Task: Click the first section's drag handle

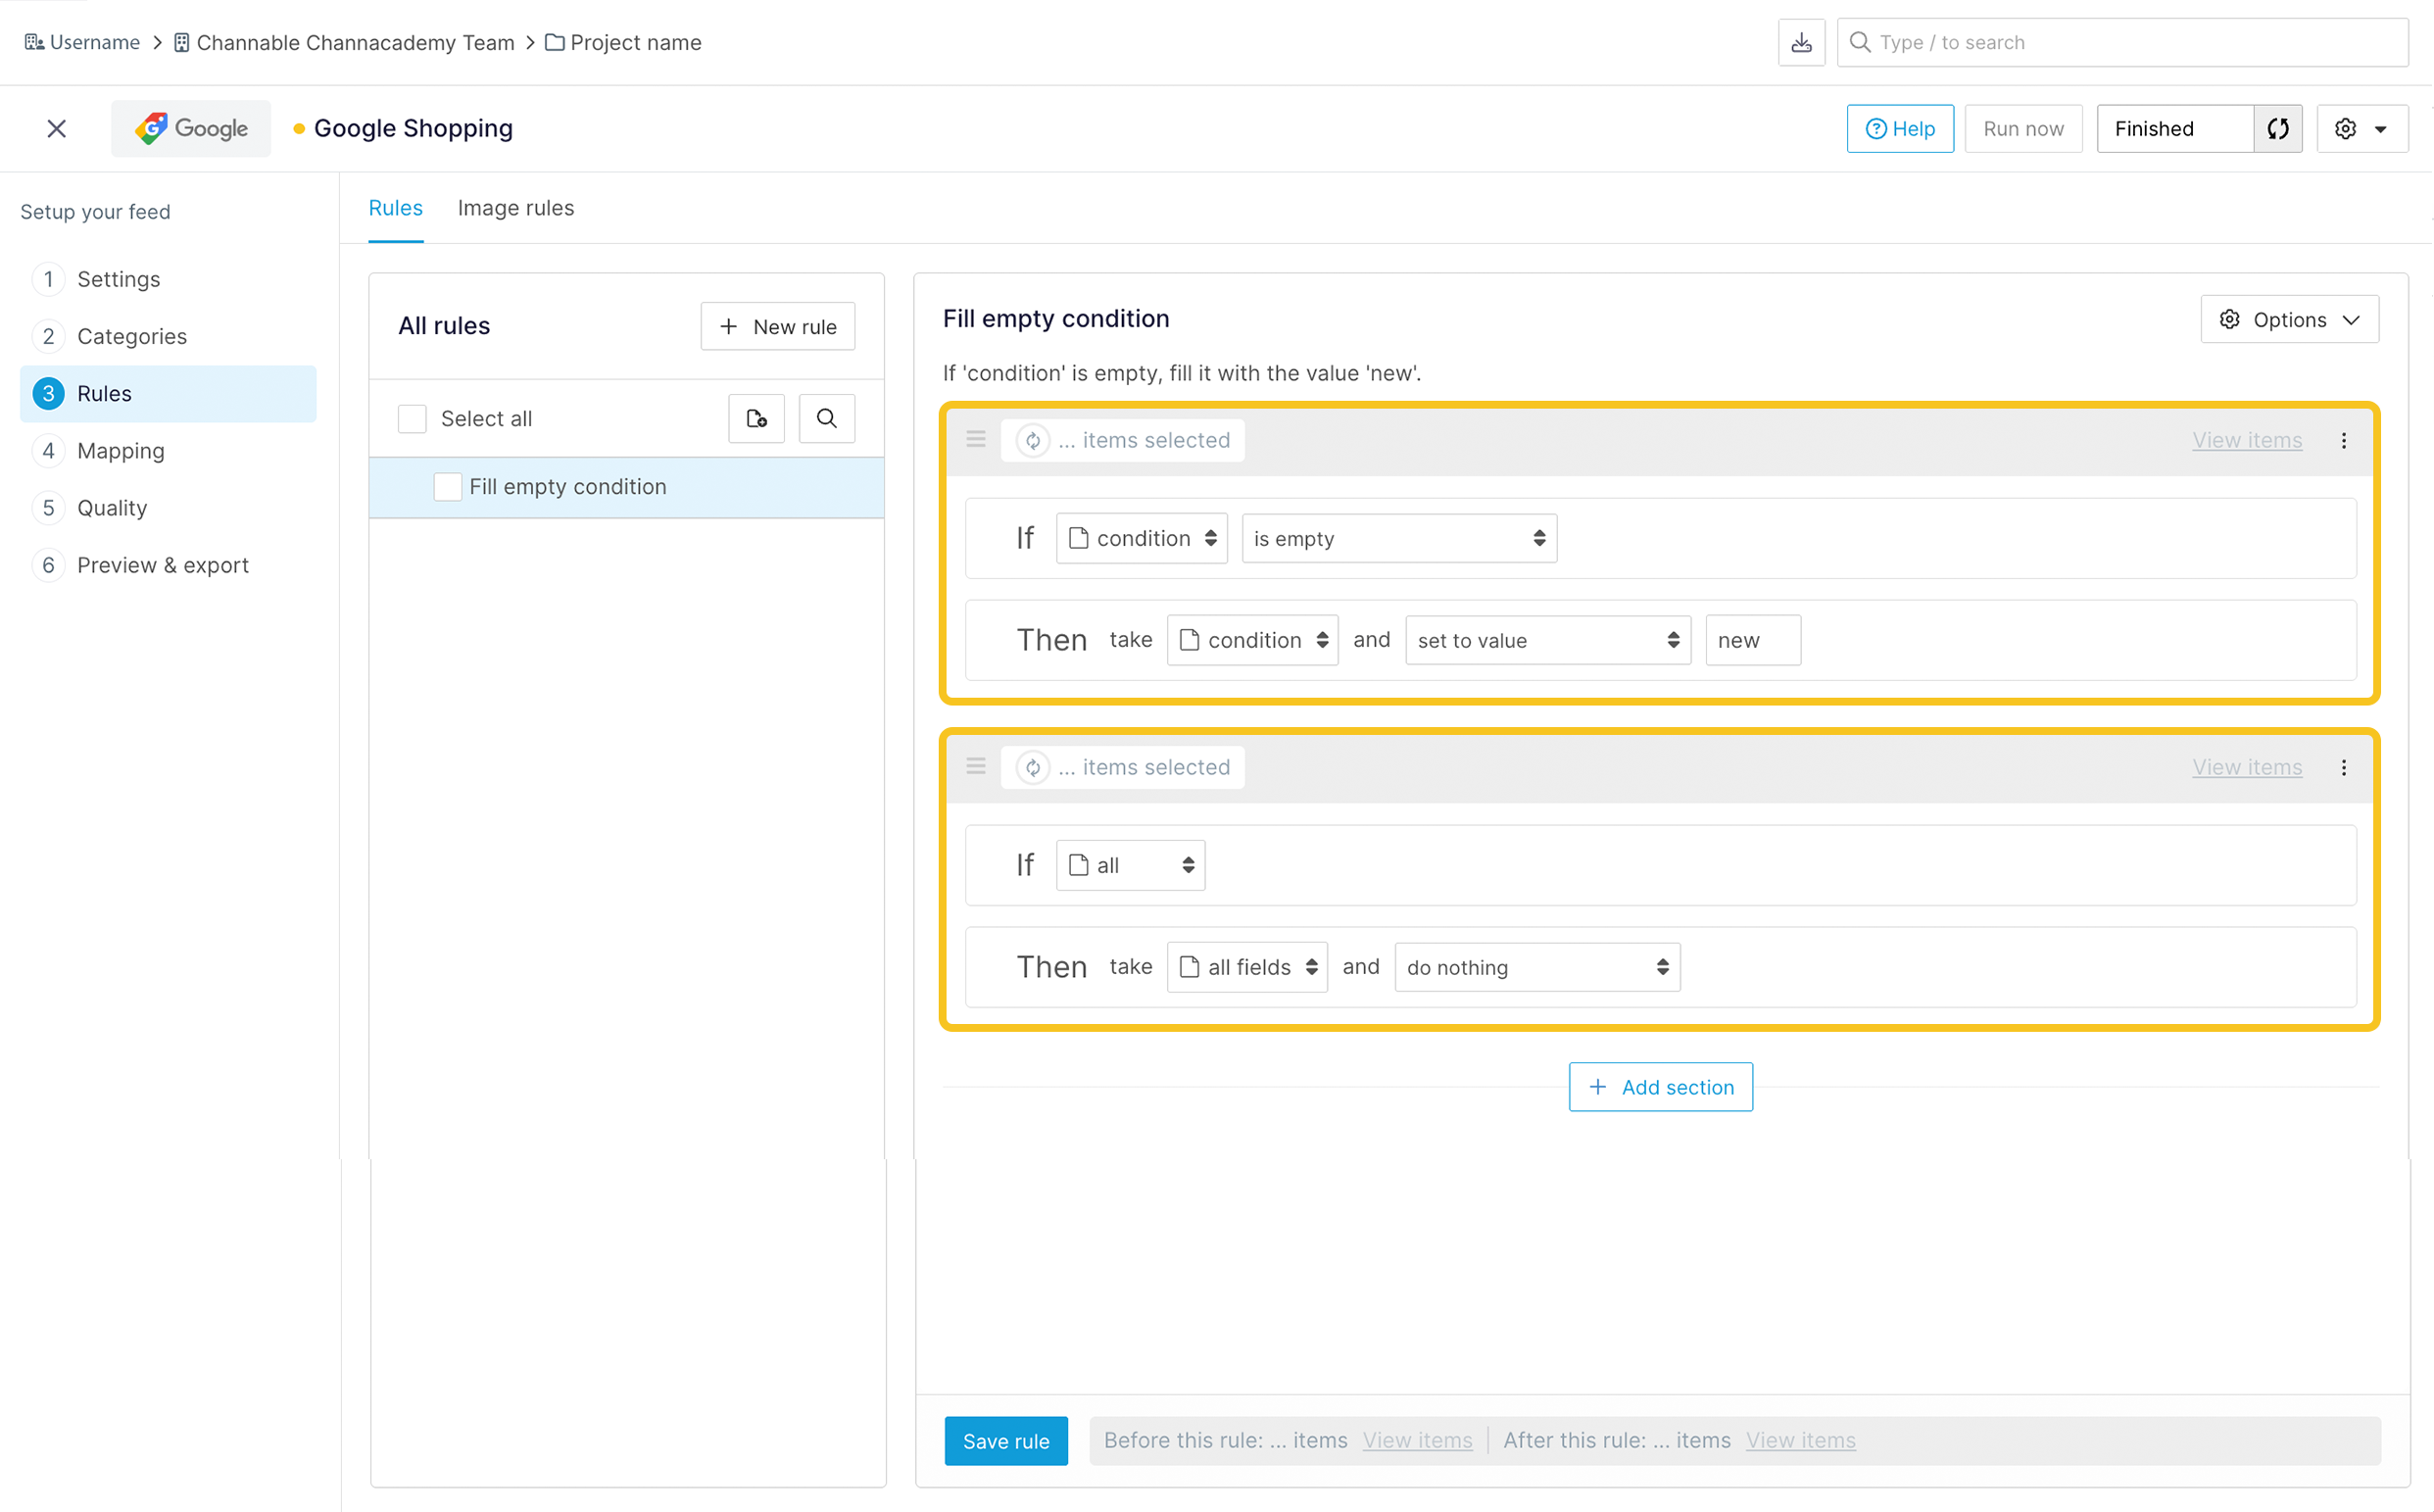Action: coord(976,439)
